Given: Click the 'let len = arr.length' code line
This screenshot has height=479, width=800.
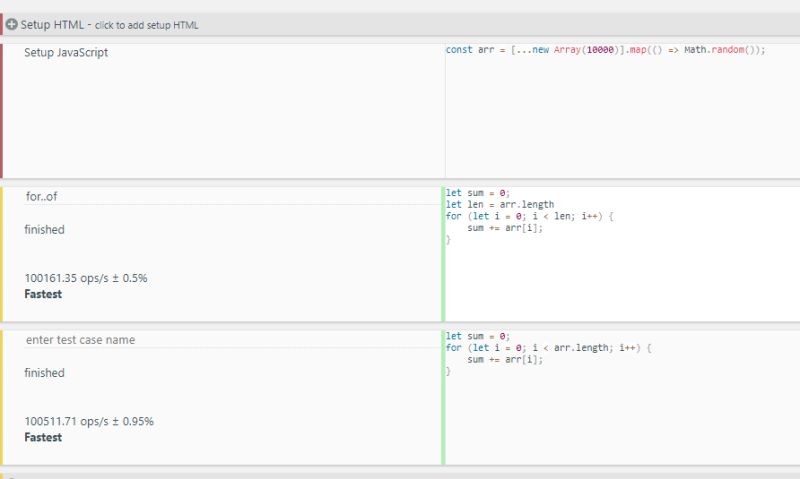Looking at the screenshot, I should pyautogui.click(x=499, y=205).
